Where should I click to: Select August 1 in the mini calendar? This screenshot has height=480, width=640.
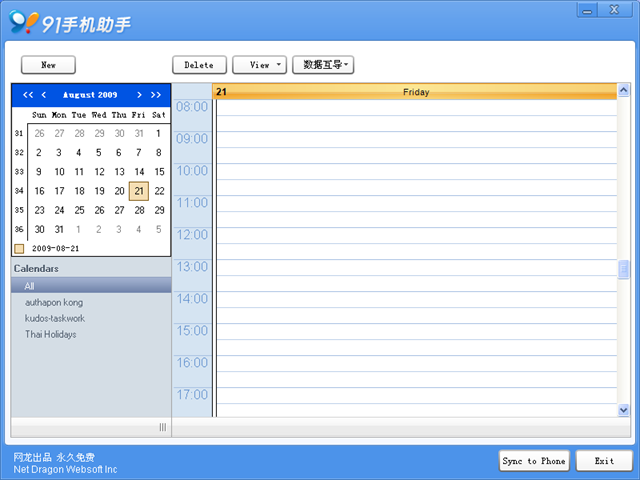click(x=158, y=133)
